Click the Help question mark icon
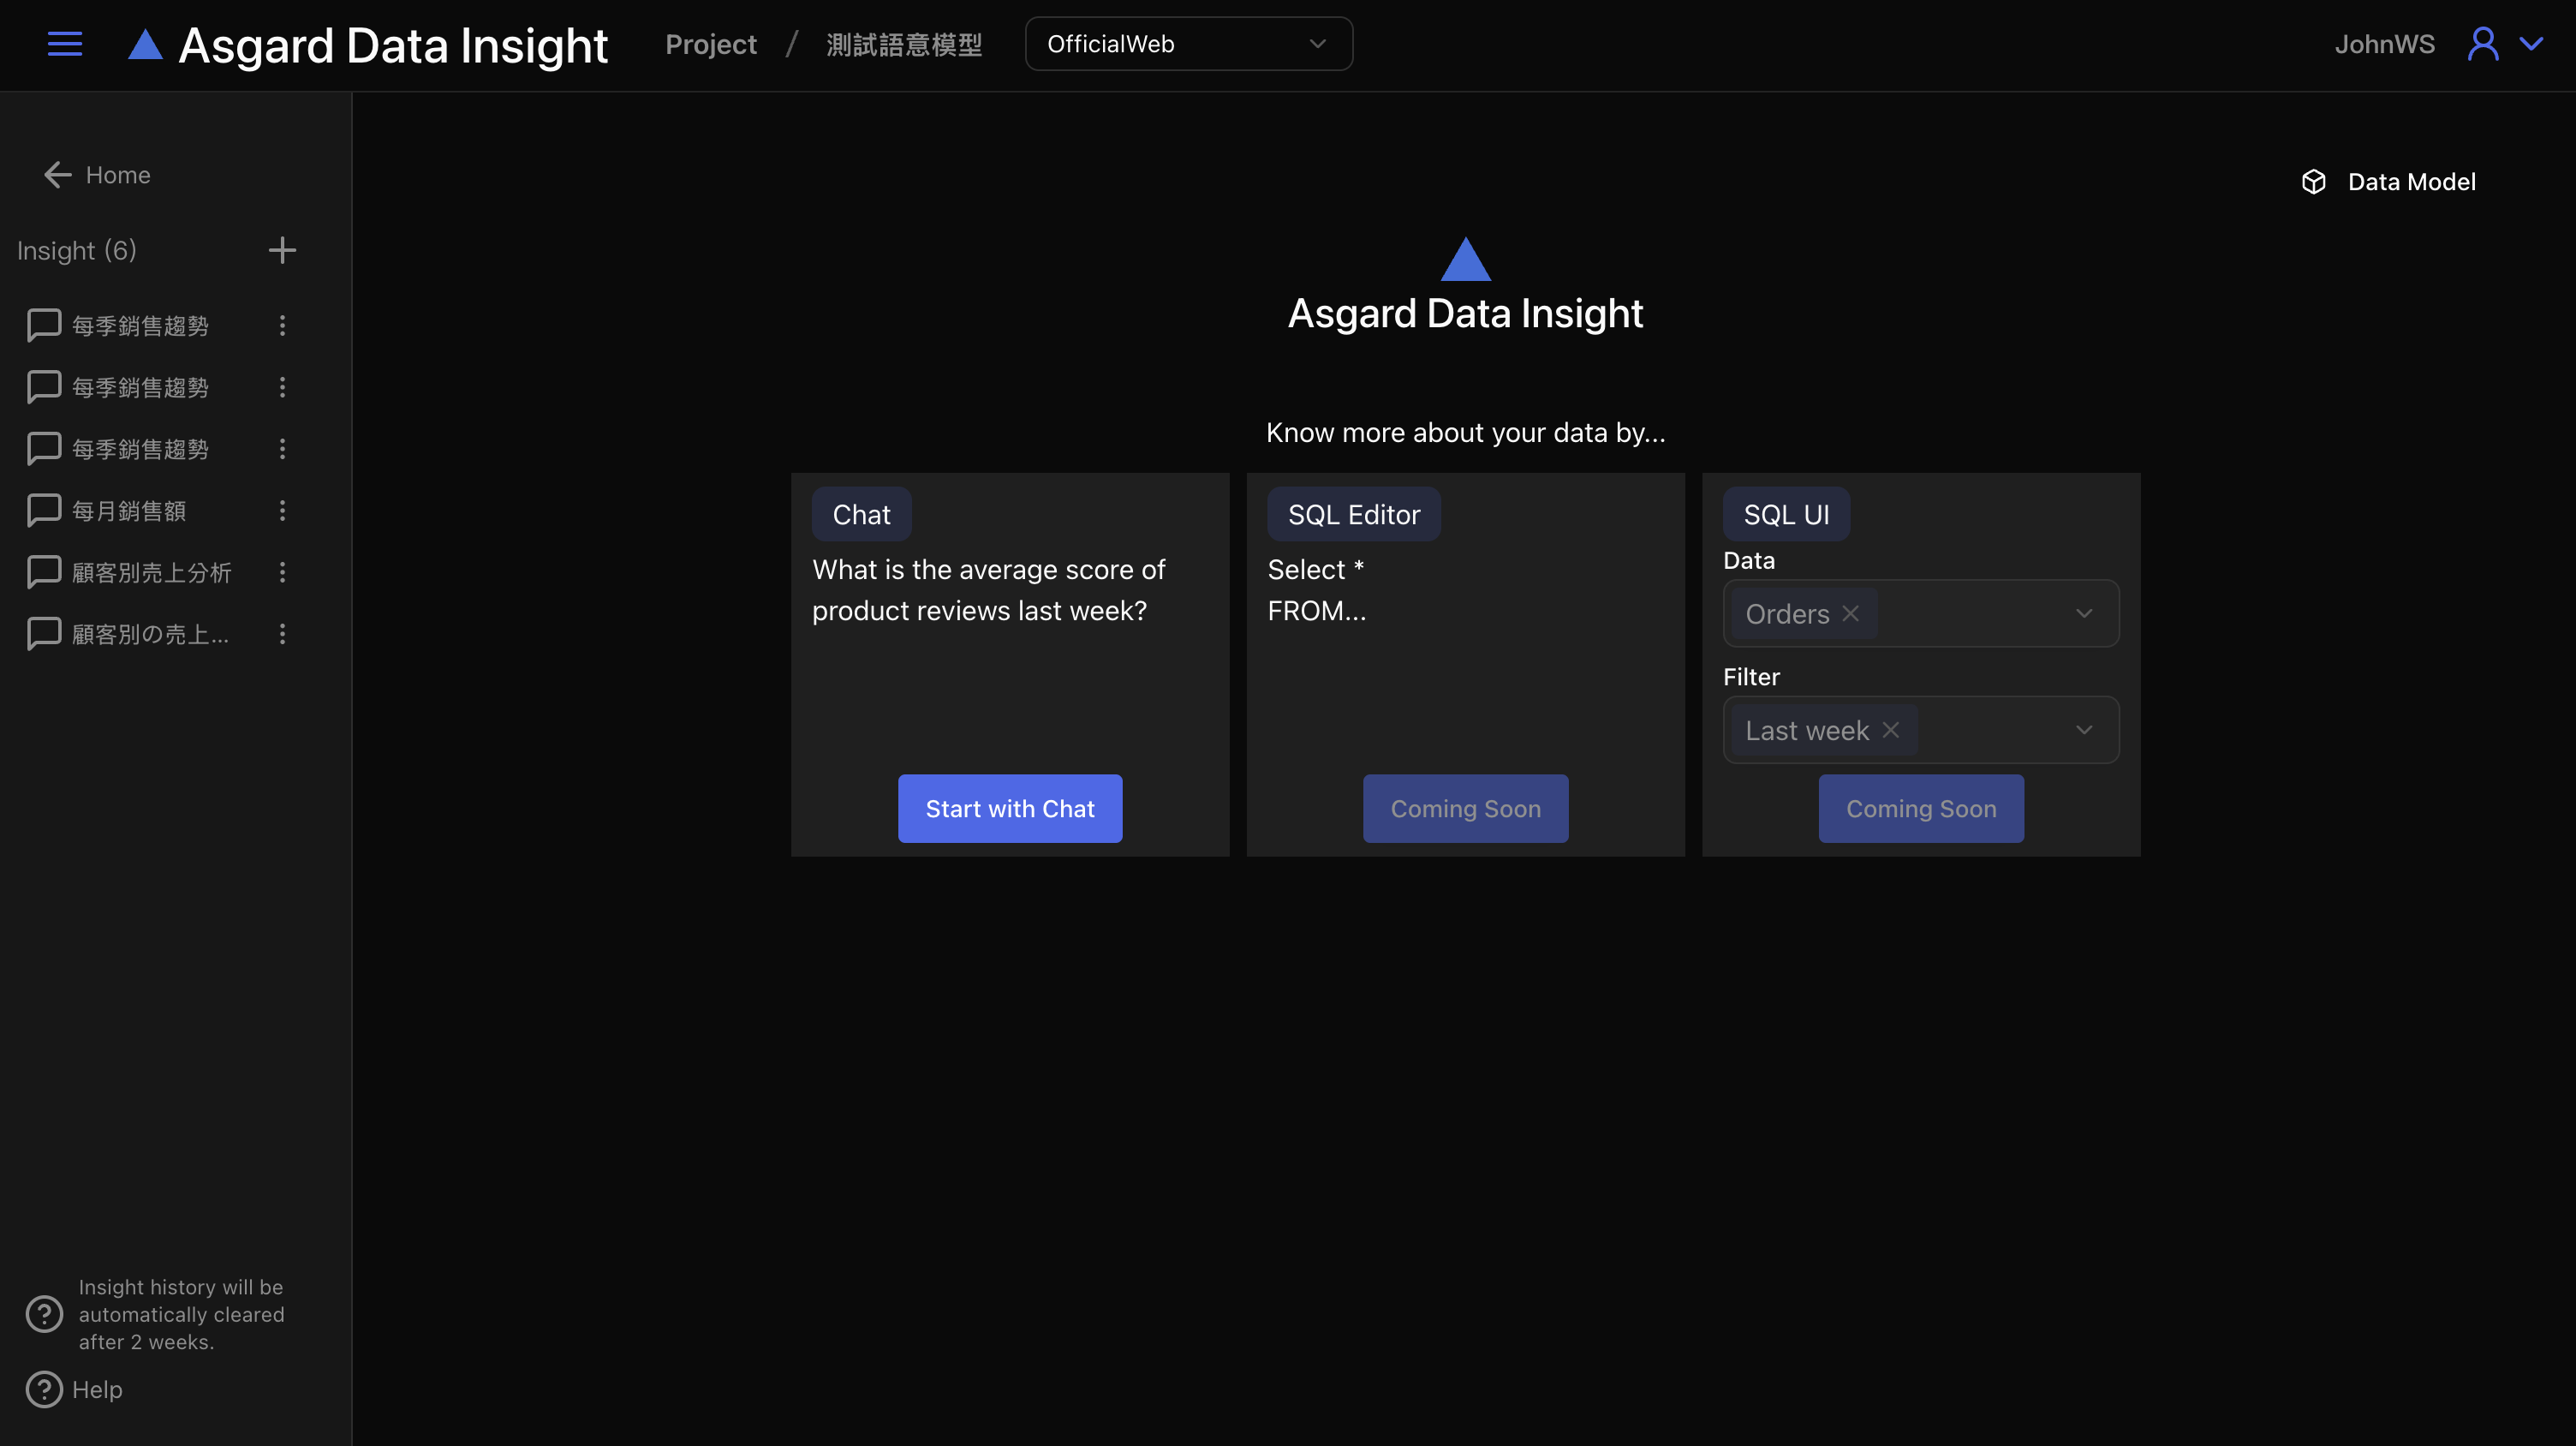 (x=44, y=1389)
